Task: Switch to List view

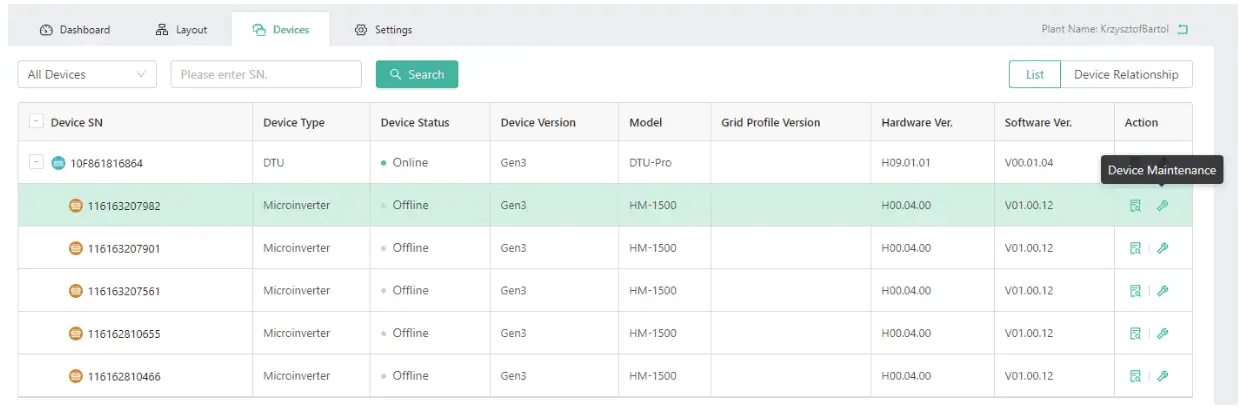Action: click(x=1035, y=74)
